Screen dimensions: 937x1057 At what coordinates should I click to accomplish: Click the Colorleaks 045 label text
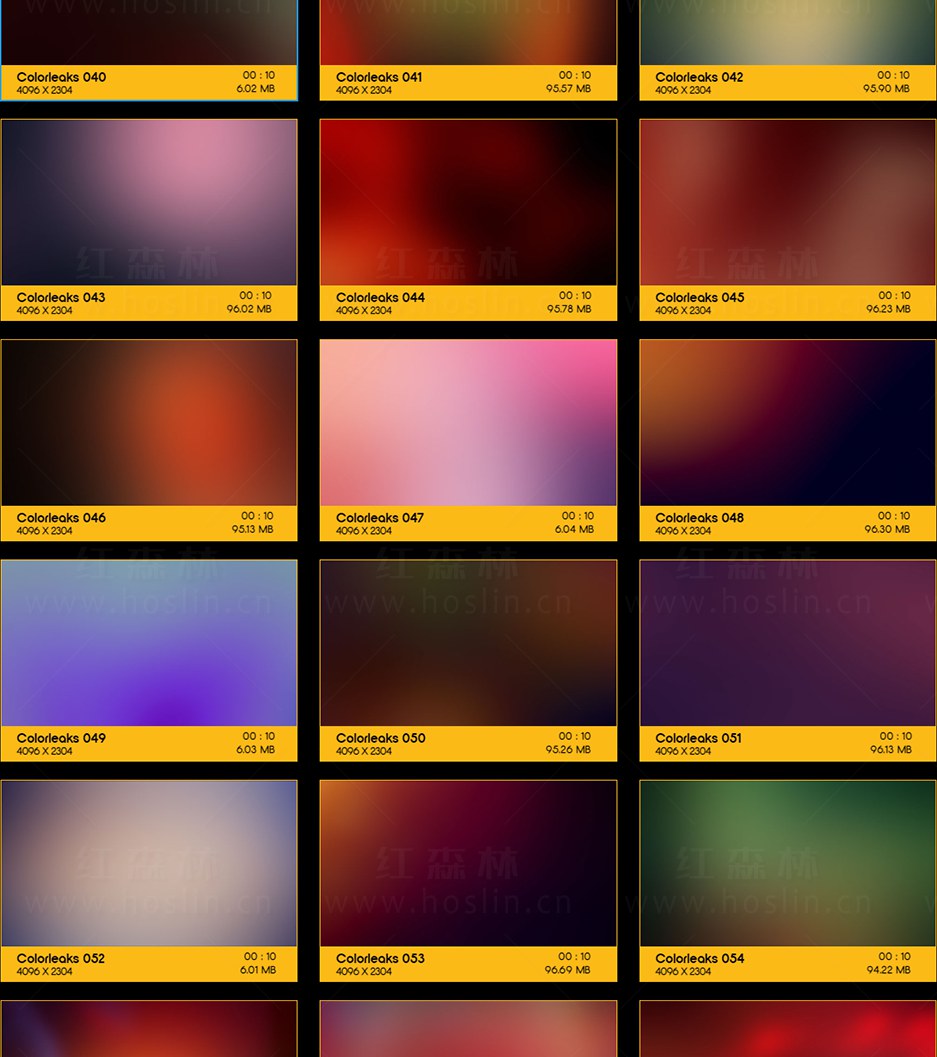pyautogui.click(x=700, y=297)
